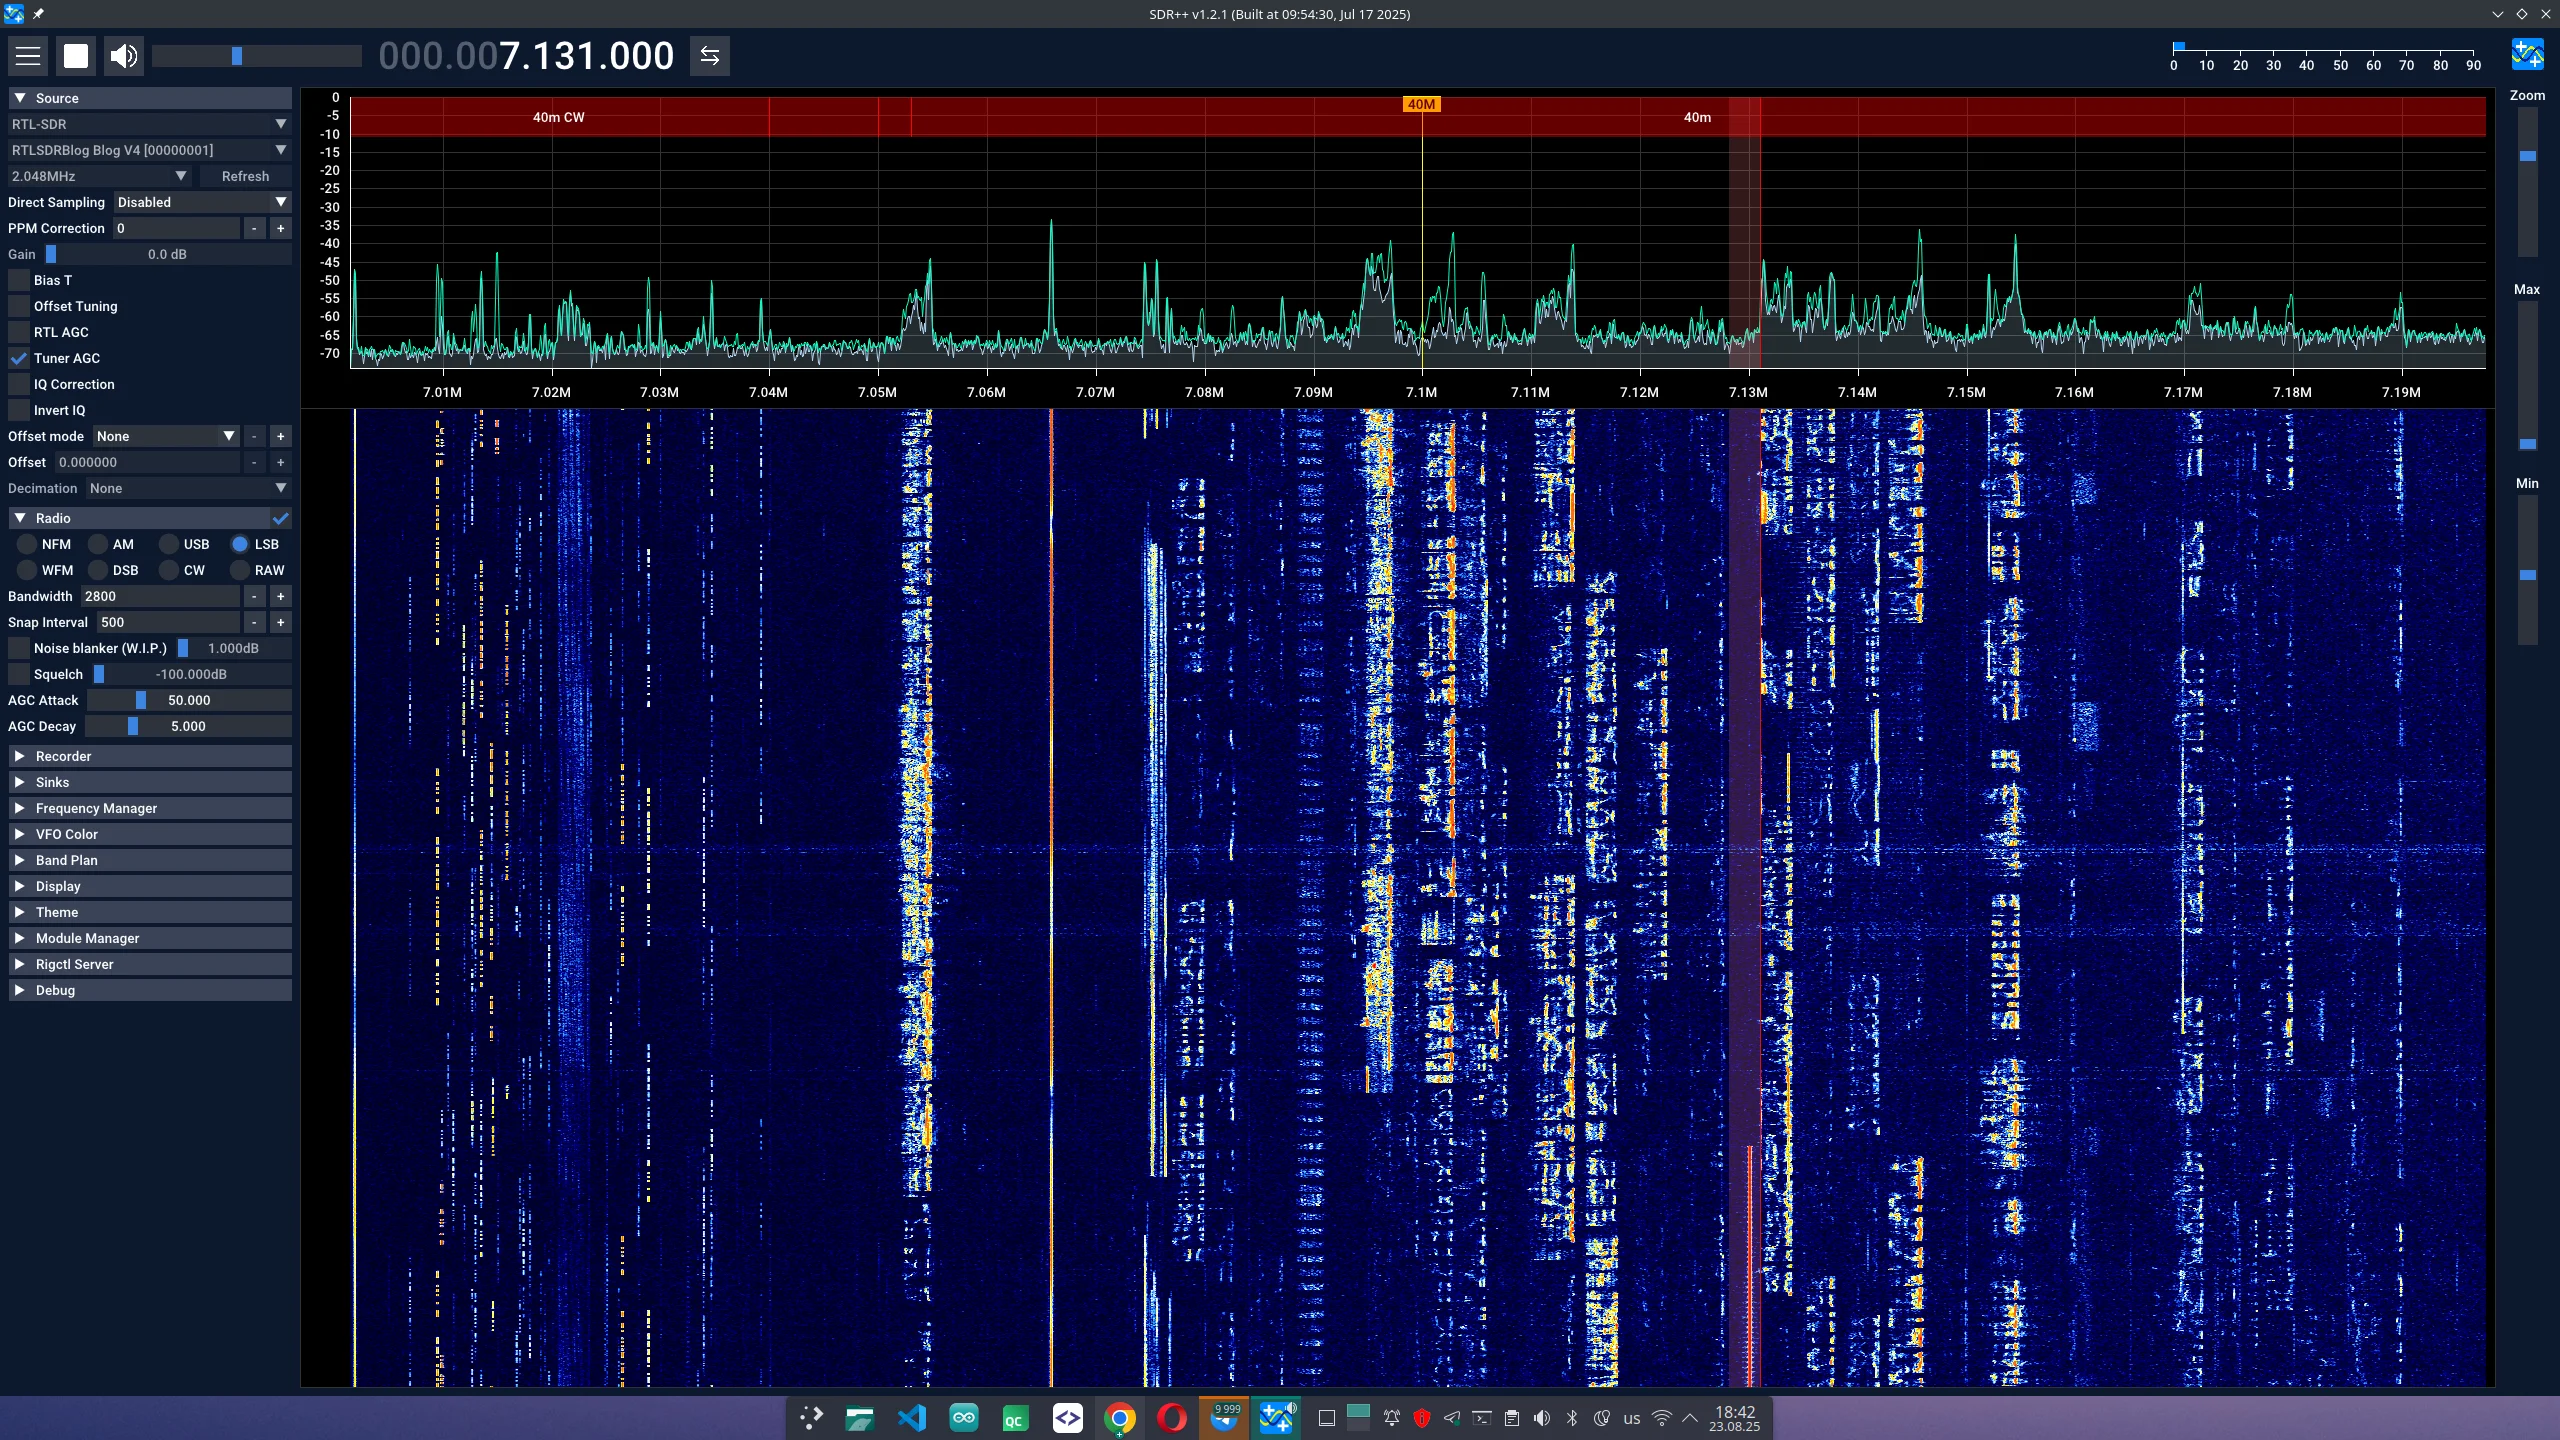Collapse the Source section header
The width and height of the screenshot is (2560, 1440).
pos(150,98)
